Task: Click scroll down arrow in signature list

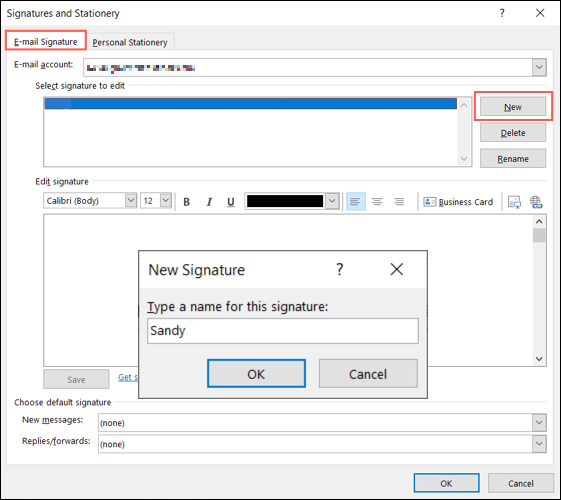Action: 464,158
